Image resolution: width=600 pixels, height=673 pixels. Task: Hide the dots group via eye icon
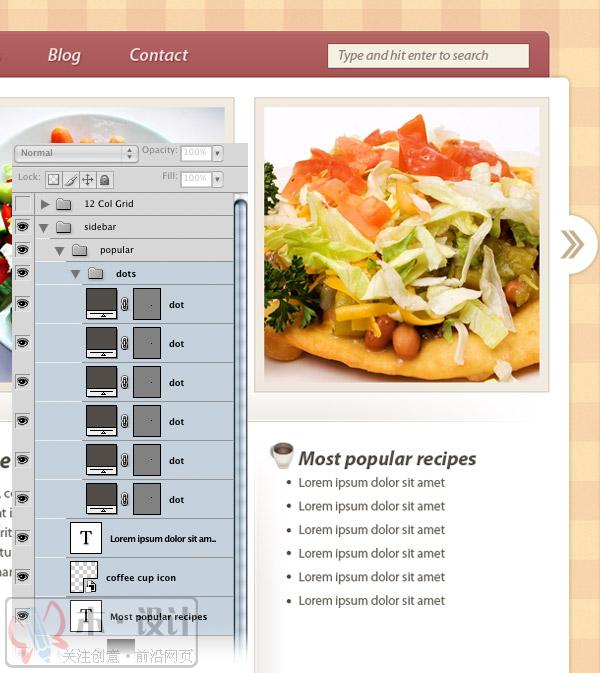(x=23, y=273)
